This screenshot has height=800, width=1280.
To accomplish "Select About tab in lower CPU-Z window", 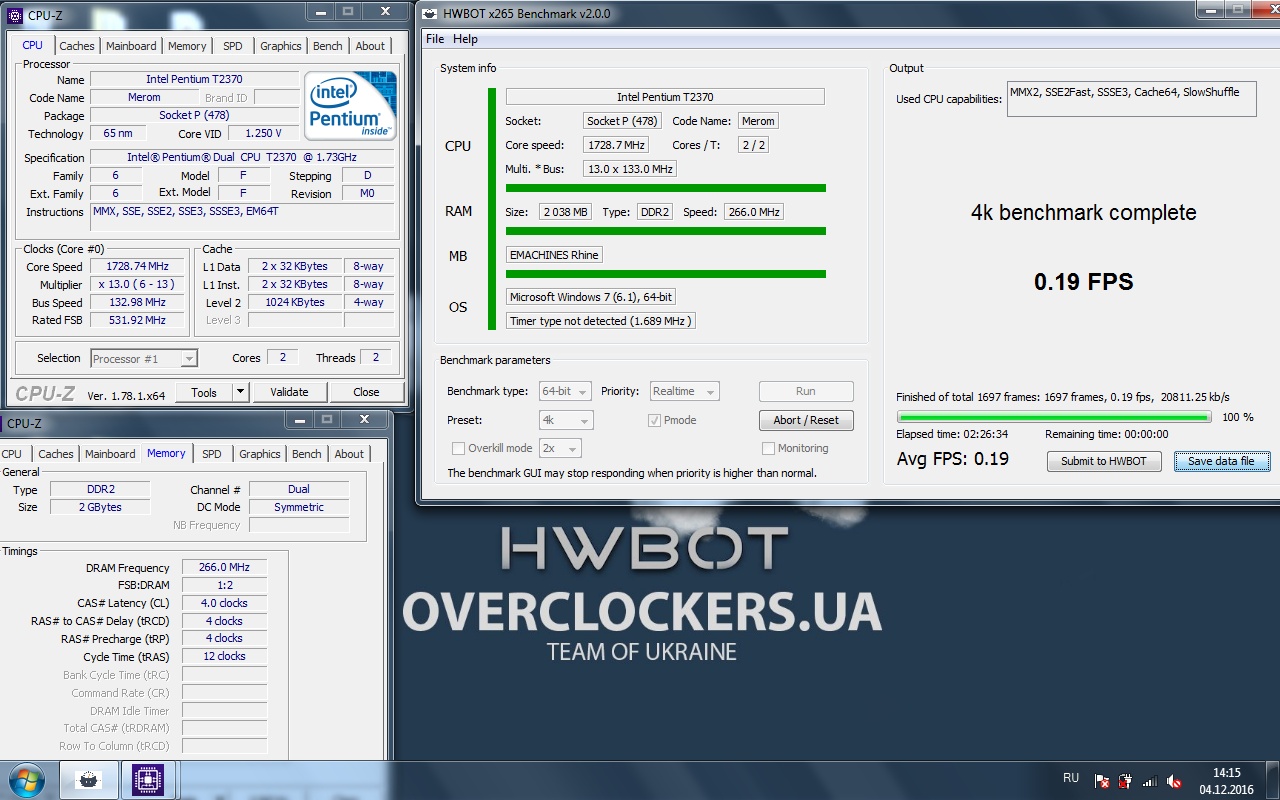I will pyautogui.click(x=349, y=454).
